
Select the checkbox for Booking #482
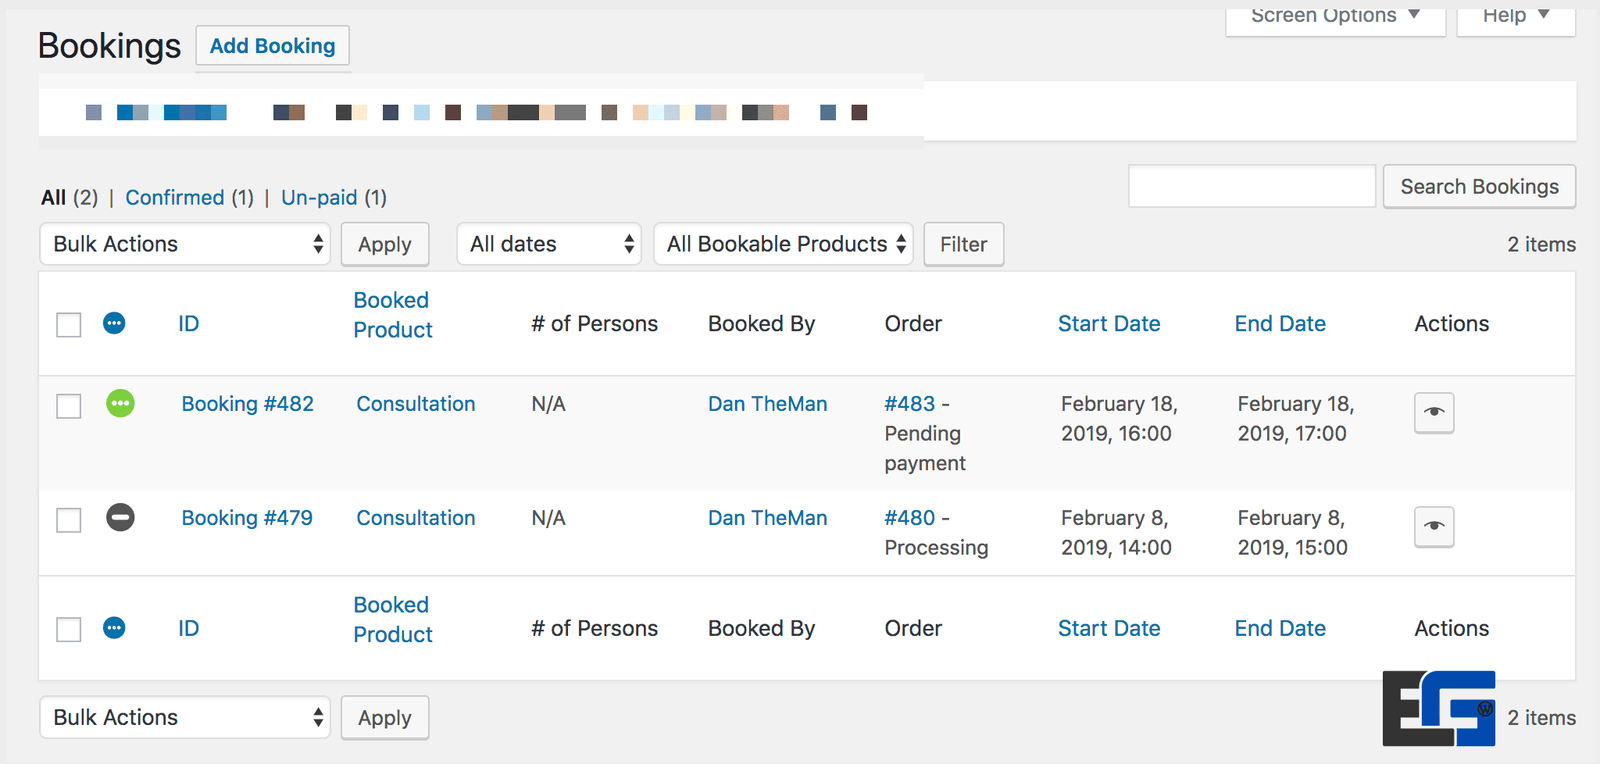[68, 406]
